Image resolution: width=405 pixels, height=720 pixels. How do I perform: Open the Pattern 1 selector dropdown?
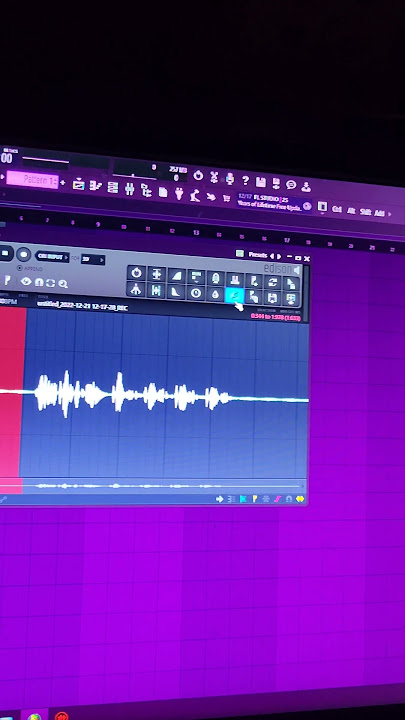[32, 180]
